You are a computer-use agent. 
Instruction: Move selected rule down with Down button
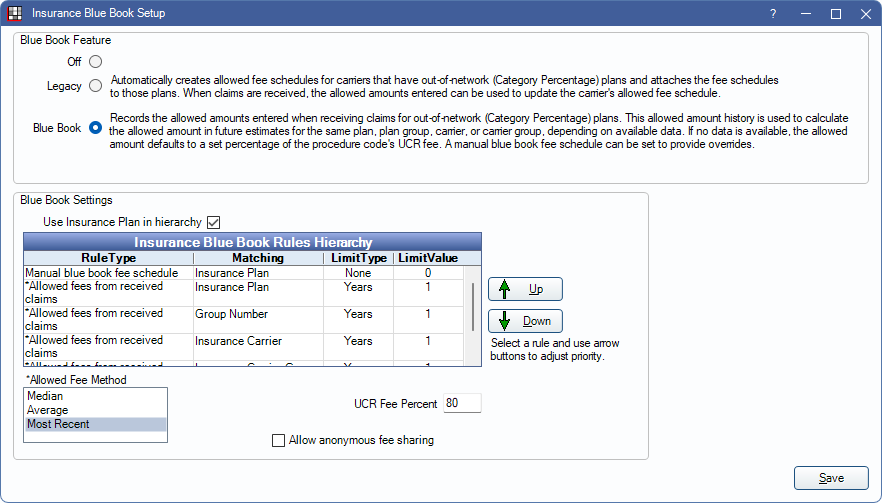pos(525,321)
